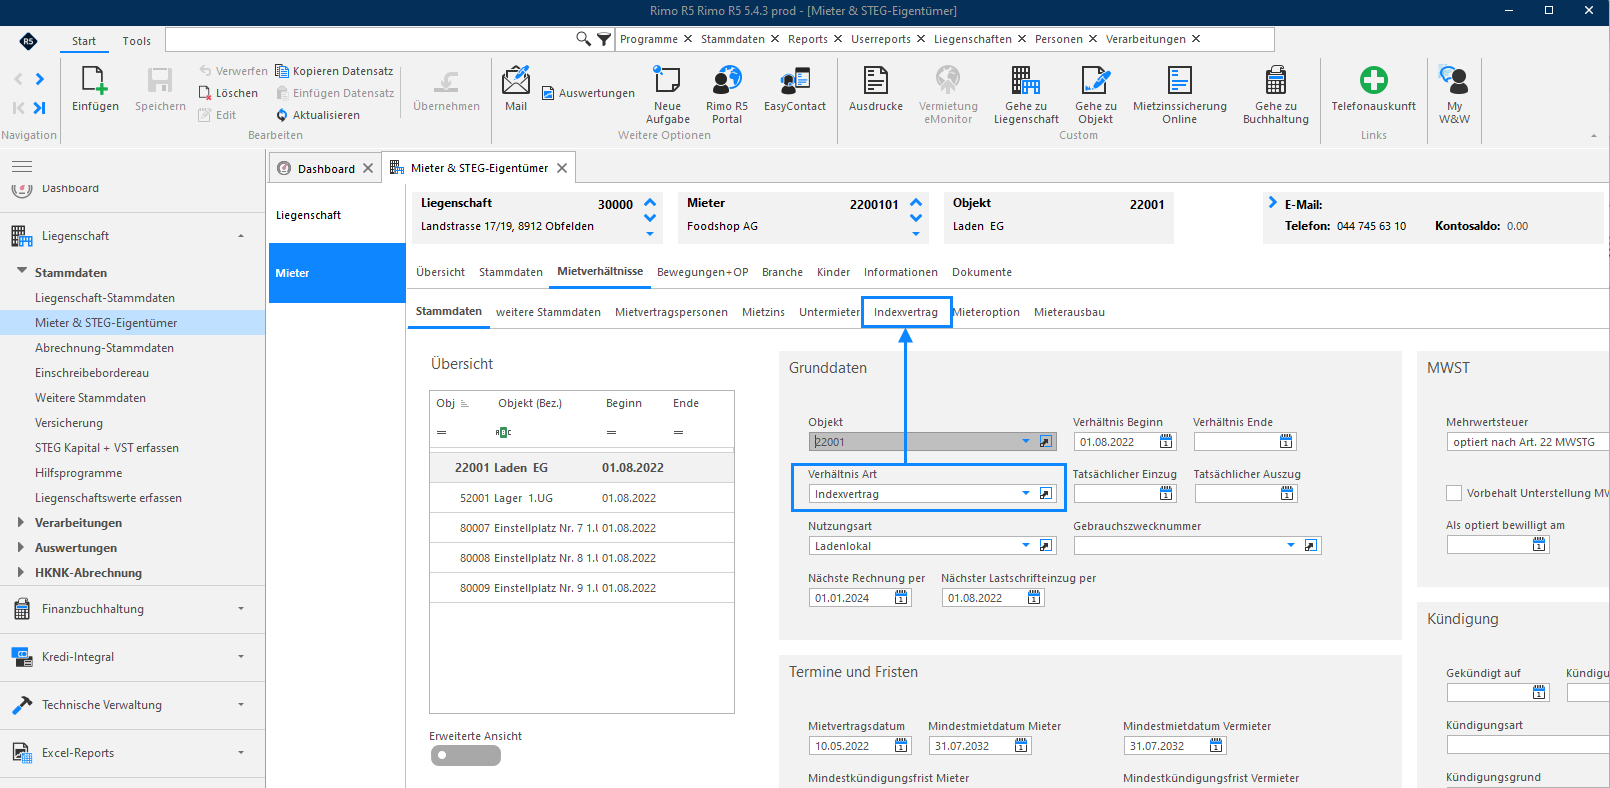Expand the Verarbeitungen tree node
This screenshot has height=788, width=1610.
(21, 522)
